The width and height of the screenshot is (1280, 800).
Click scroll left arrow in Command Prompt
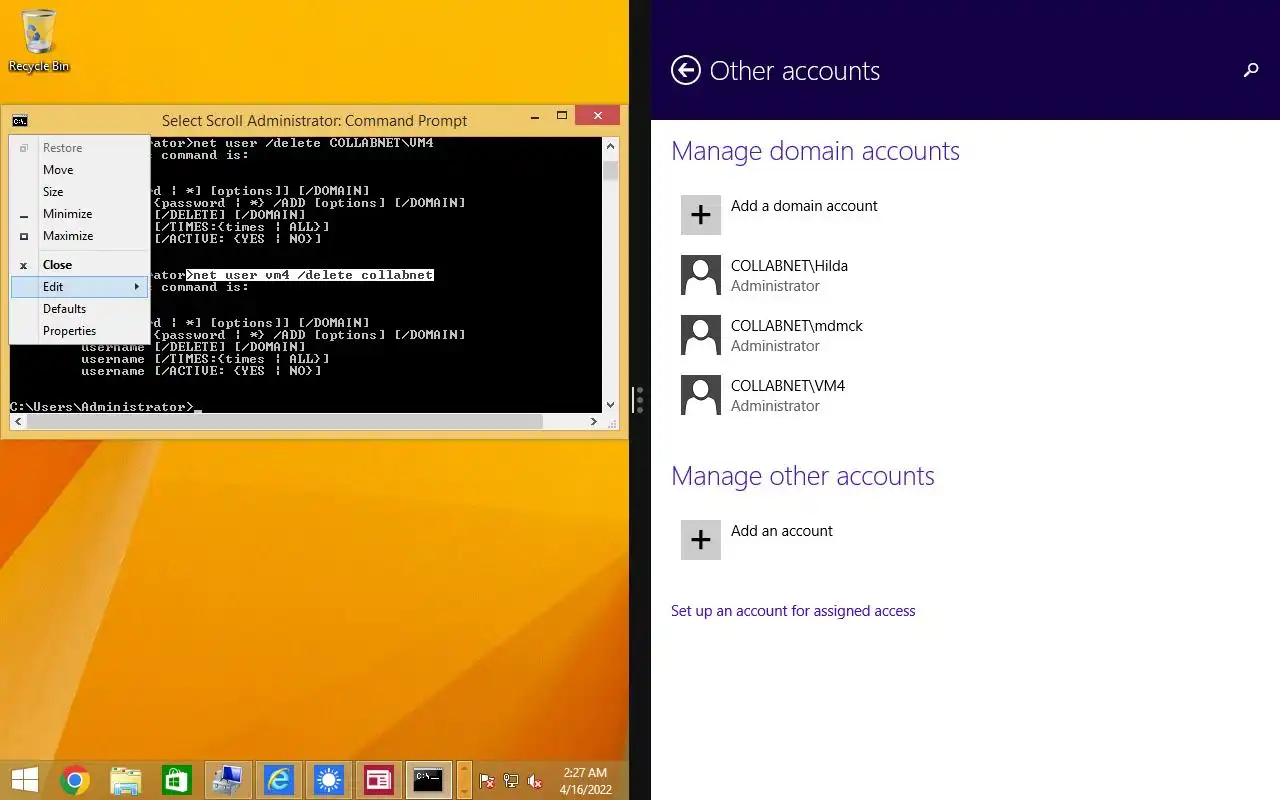(18, 422)
